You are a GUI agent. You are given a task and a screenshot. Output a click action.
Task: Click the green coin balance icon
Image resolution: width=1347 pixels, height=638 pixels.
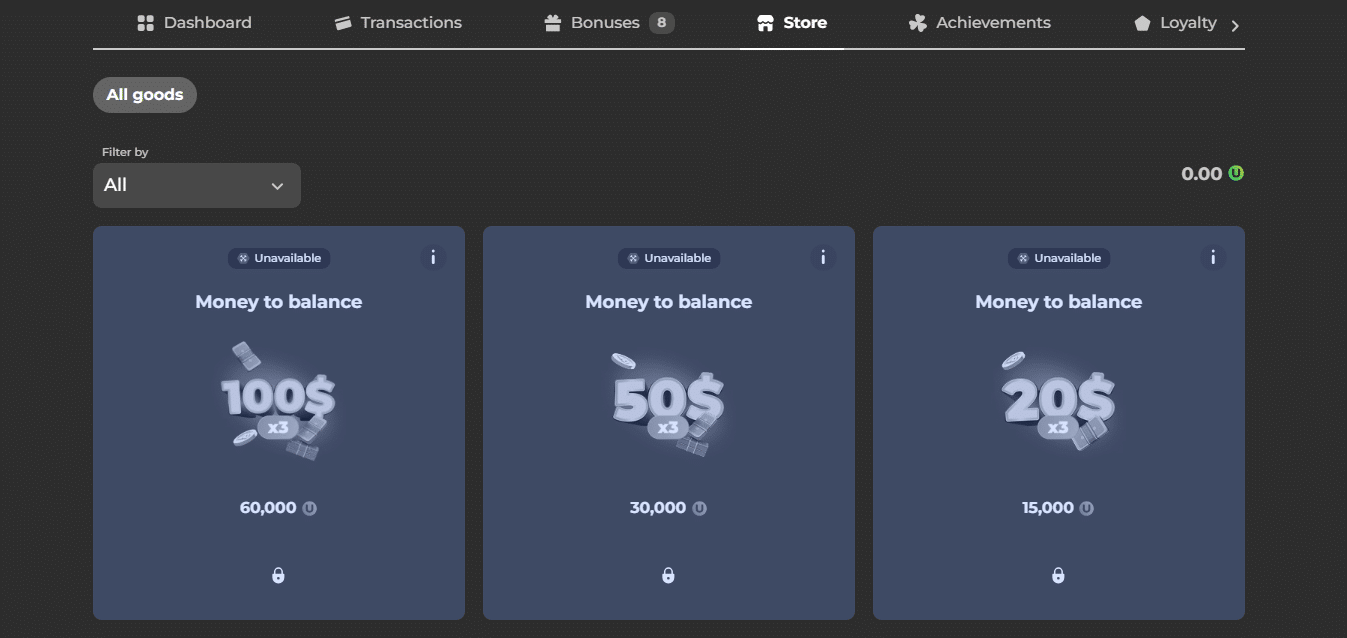coord(1236,173)
